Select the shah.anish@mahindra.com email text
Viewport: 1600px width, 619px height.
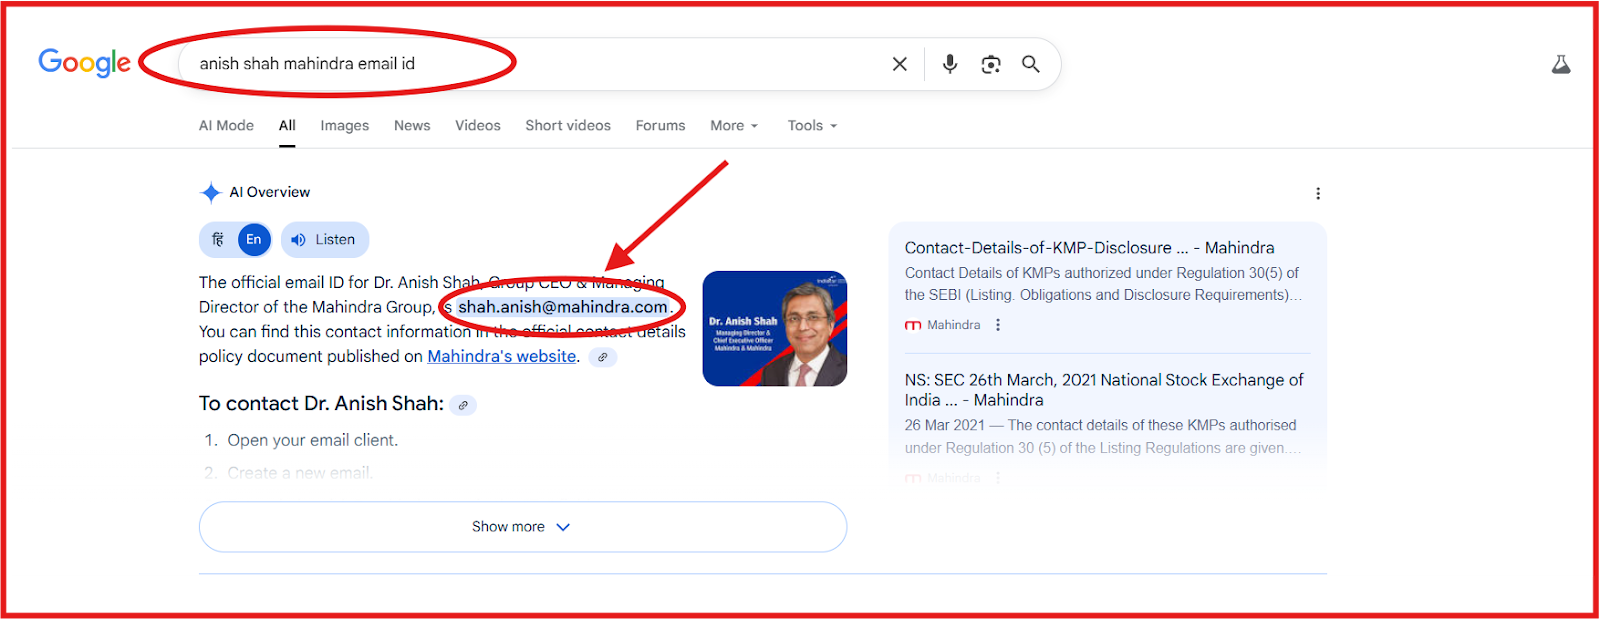click(x=563, y=307)
